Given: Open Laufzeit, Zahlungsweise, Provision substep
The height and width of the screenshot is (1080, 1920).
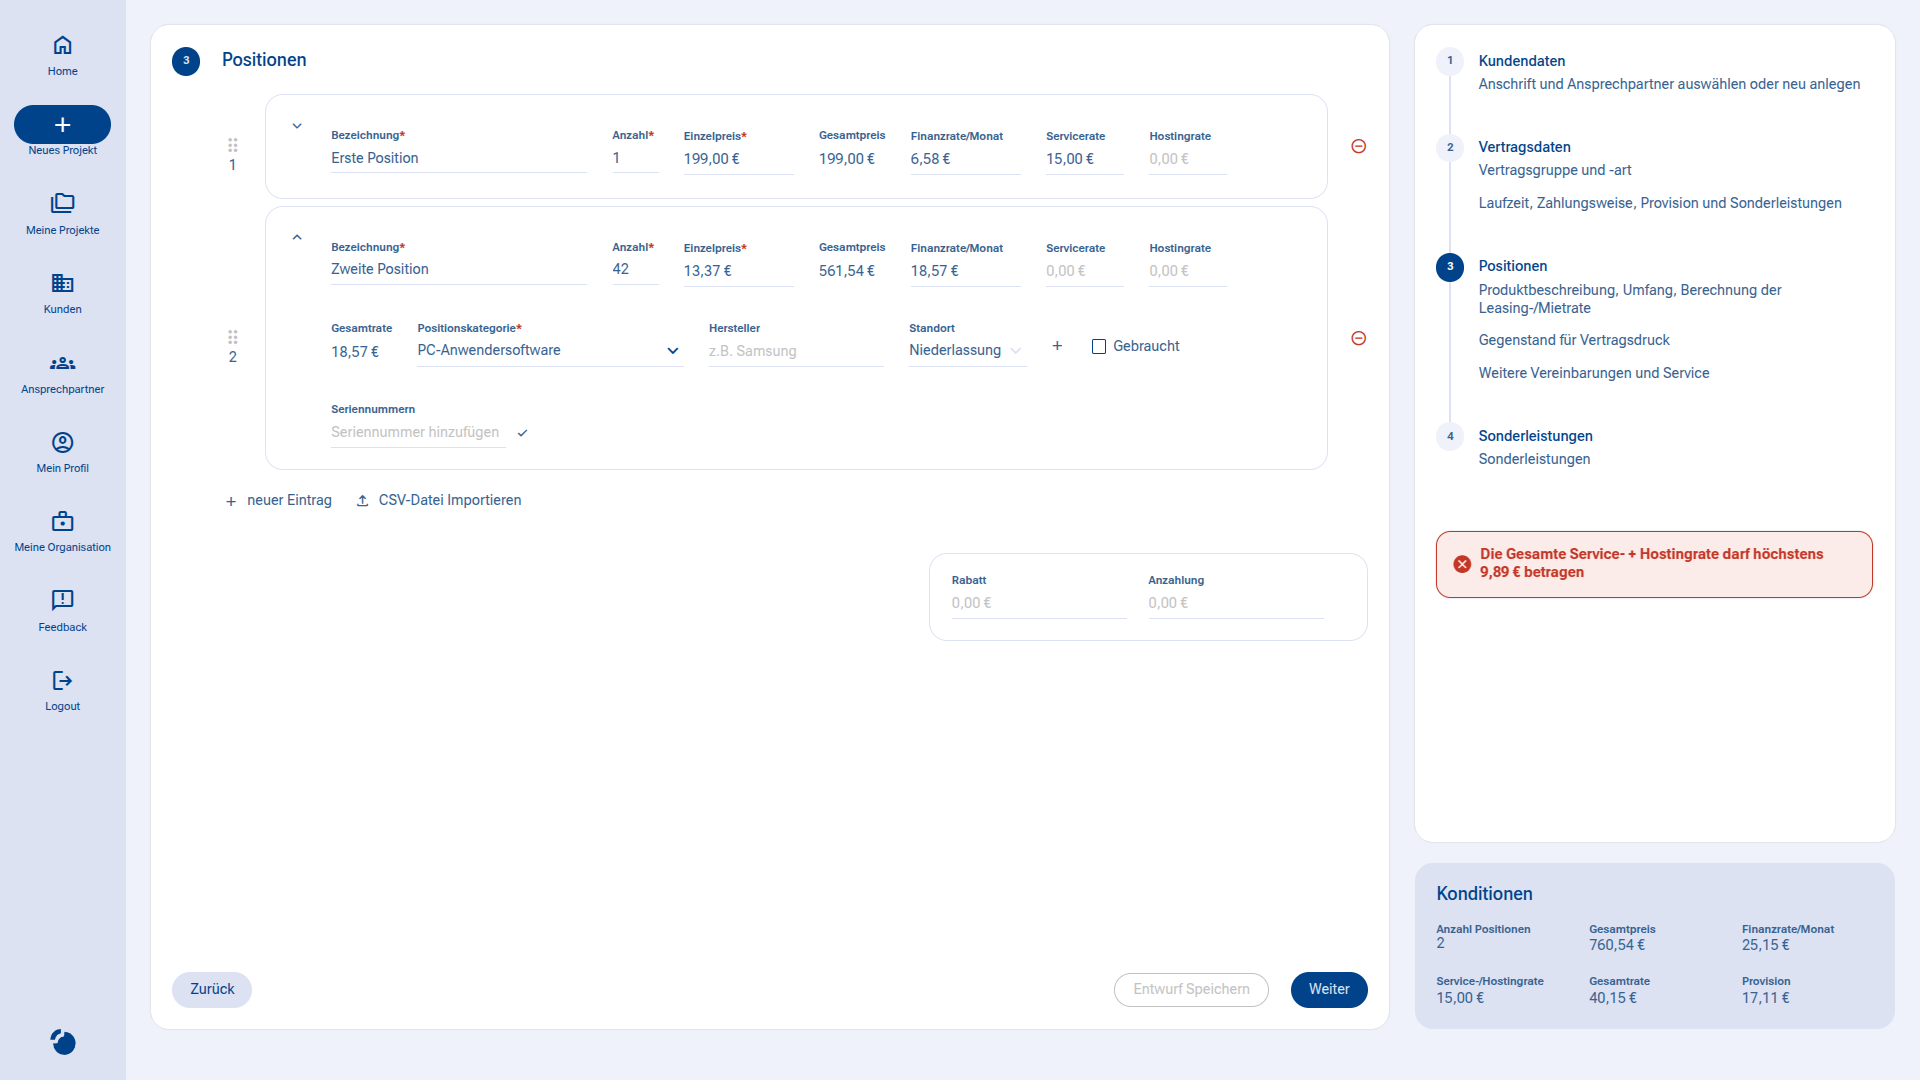Looking at the screenshot, I should pos(1660,203).
